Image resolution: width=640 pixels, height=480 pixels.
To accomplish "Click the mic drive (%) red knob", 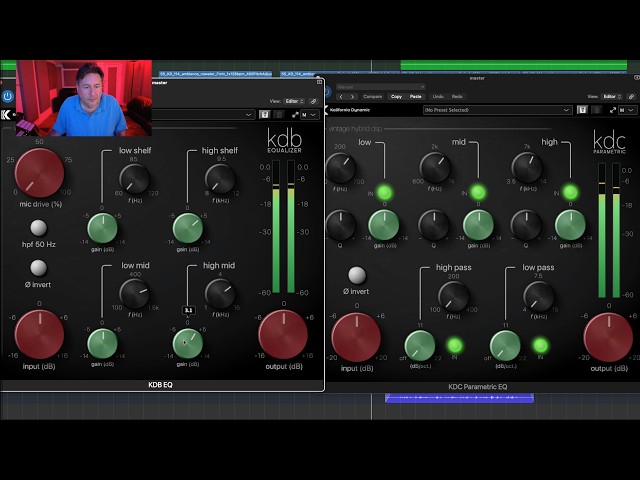I will [x=39, y=173].
